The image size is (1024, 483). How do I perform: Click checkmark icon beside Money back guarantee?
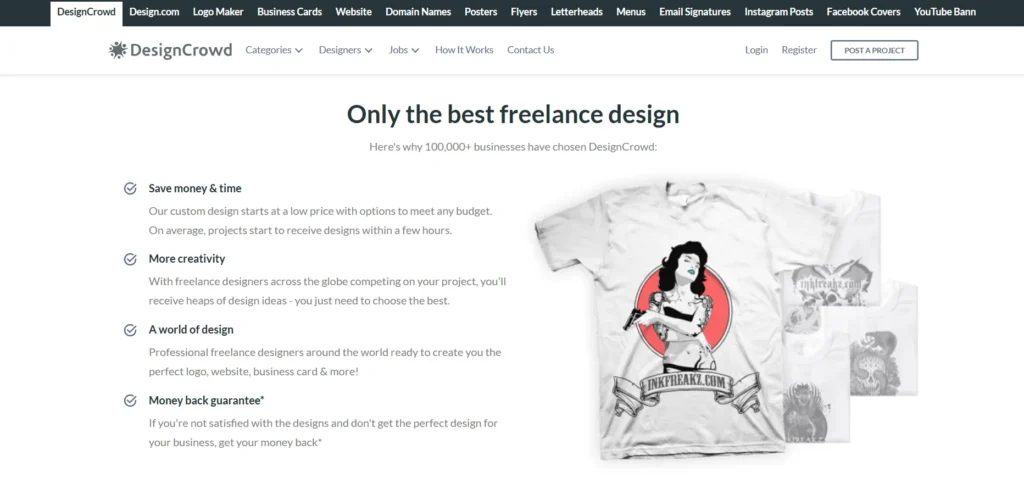tap(131, 401)
